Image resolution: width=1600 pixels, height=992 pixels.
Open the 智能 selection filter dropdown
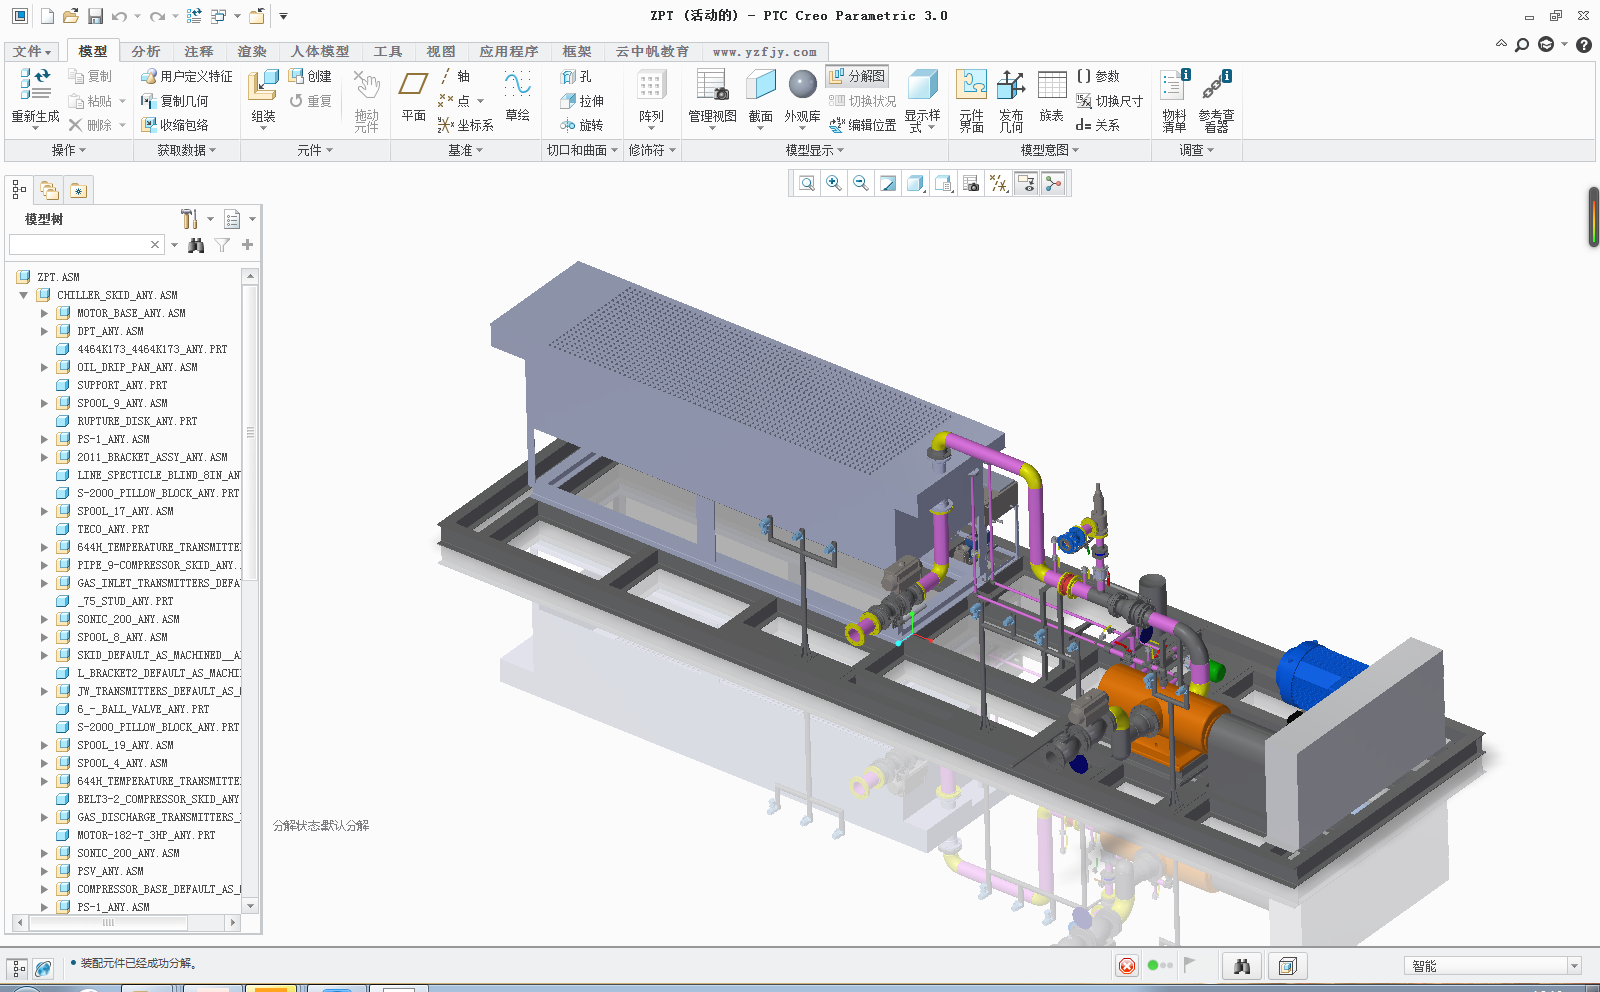tap(1574, 966)
